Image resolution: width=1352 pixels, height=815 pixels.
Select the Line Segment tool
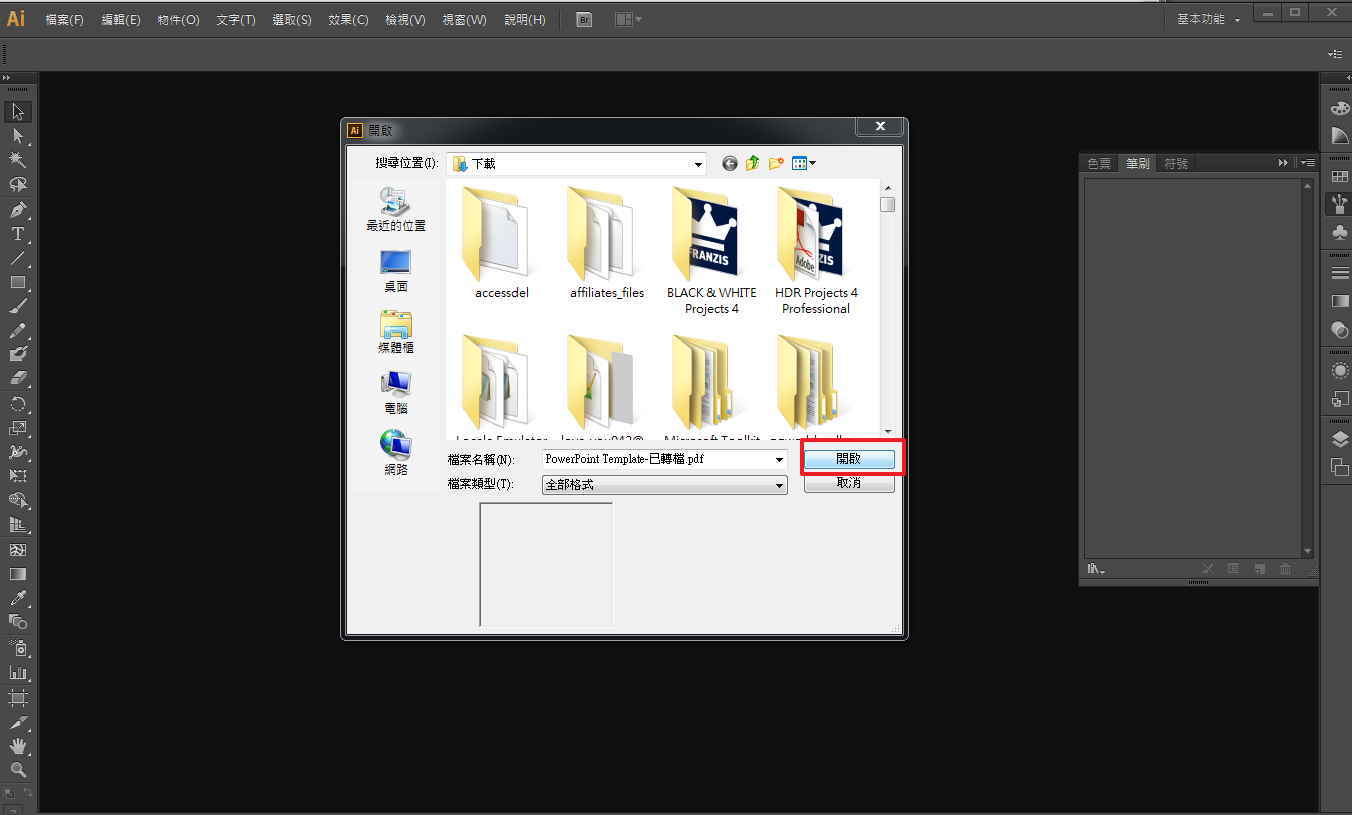coord(18,258)
